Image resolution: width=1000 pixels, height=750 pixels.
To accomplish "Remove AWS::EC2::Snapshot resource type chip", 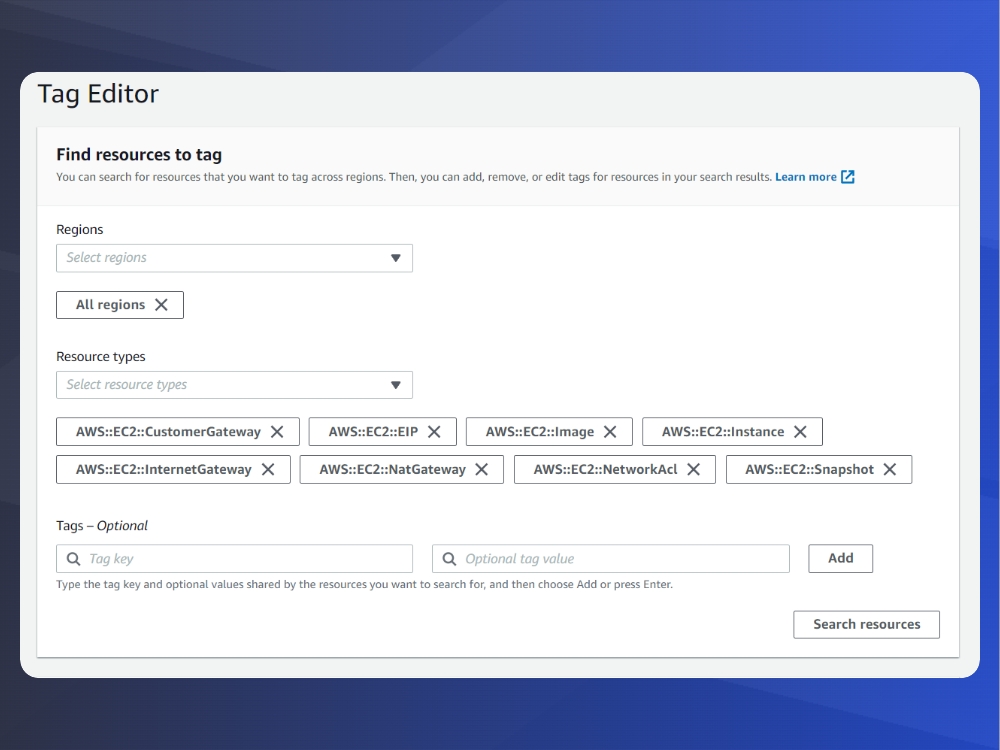I will pos(890,469).
